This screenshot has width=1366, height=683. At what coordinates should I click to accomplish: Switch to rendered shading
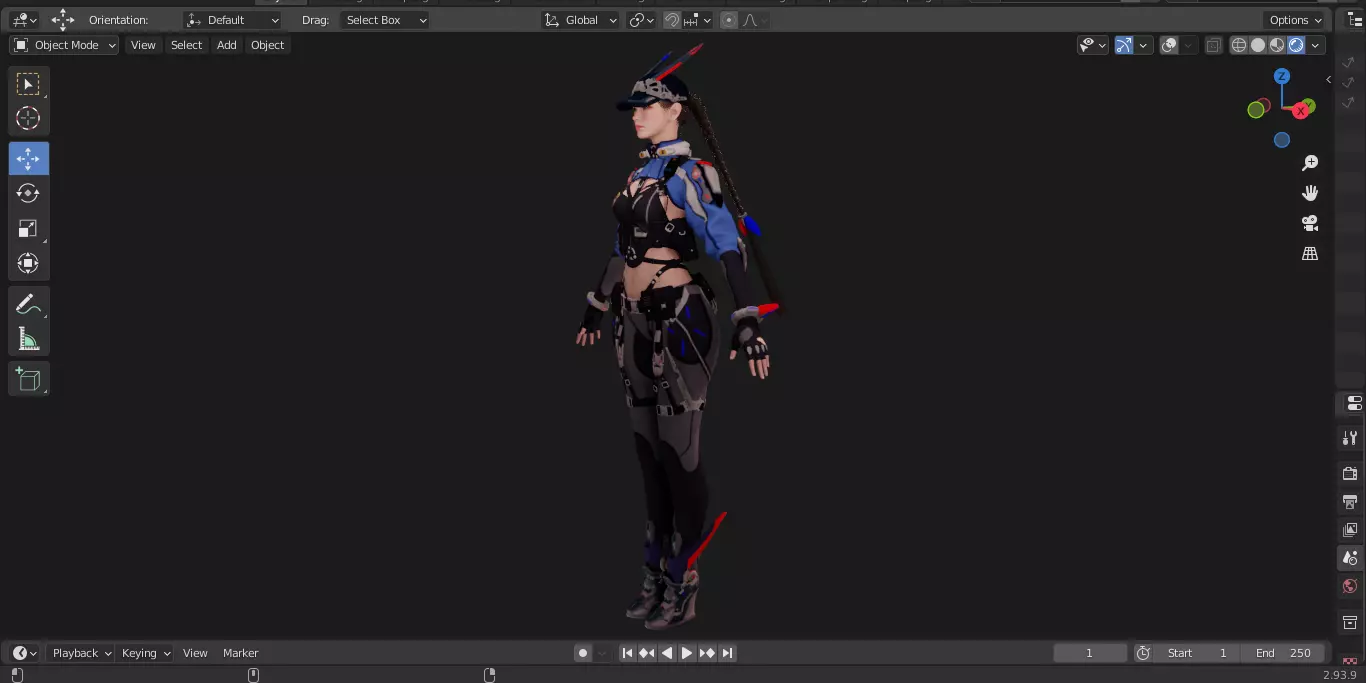(x=1296, y=45)
